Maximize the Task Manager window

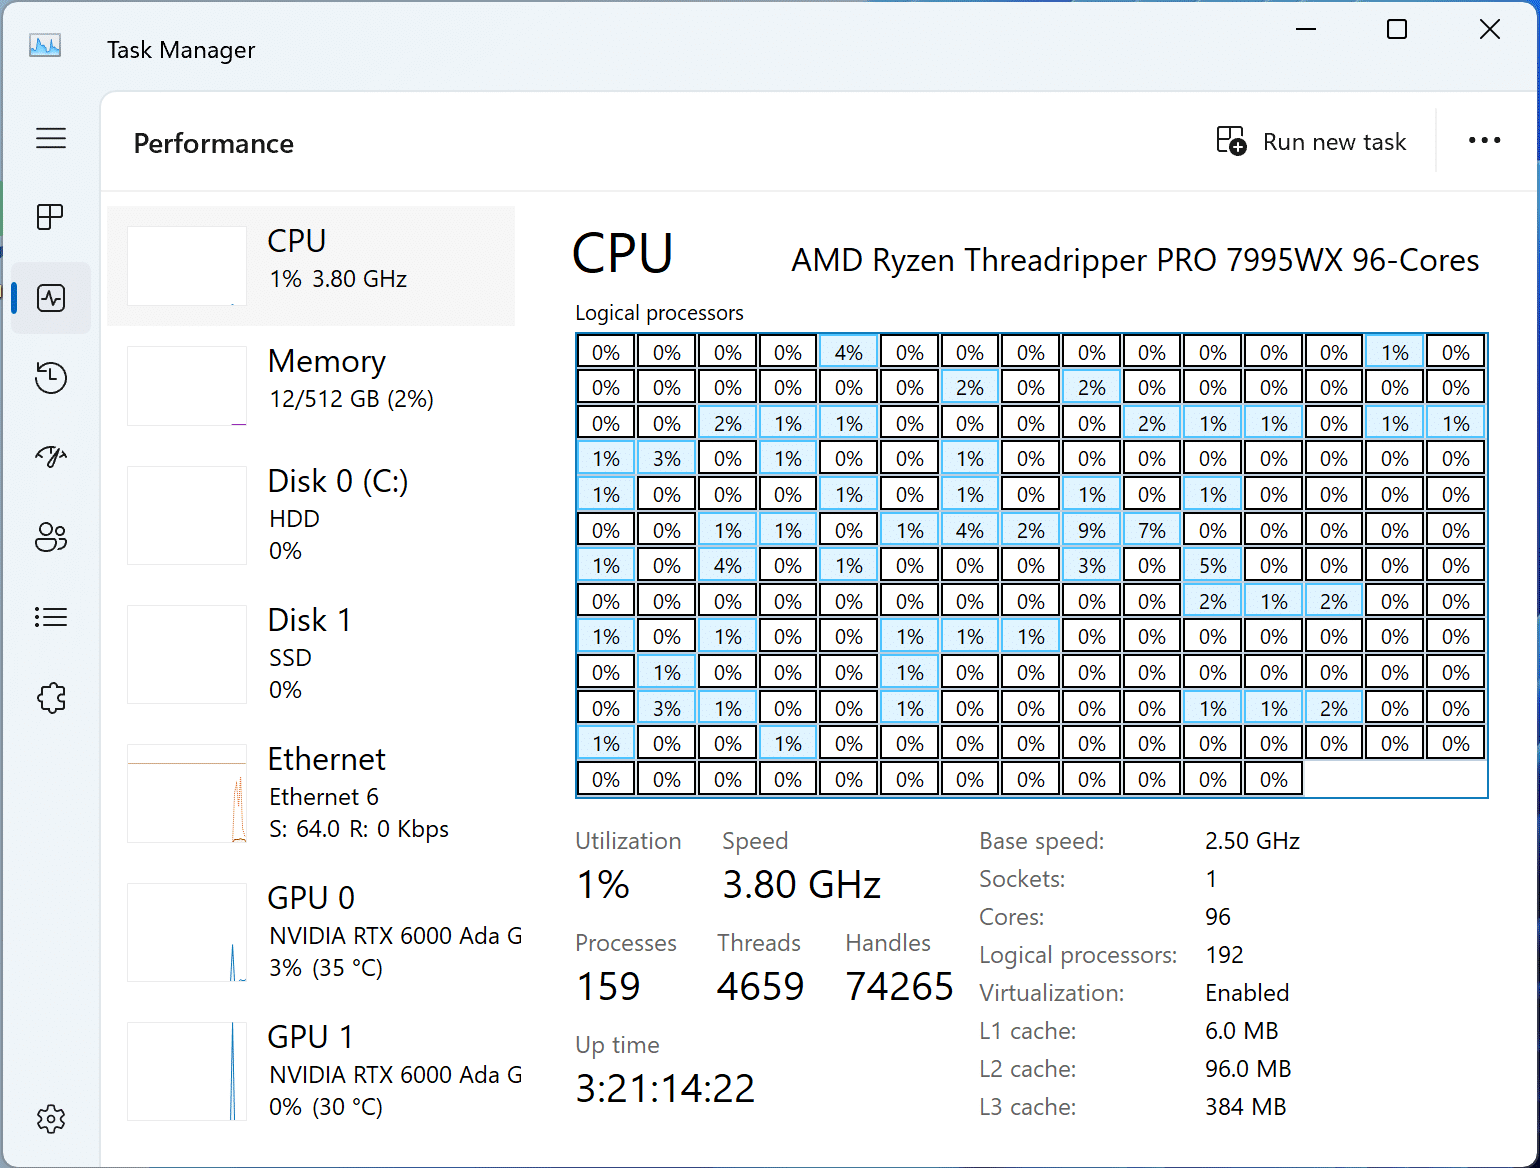click(x=1397, y=30)
